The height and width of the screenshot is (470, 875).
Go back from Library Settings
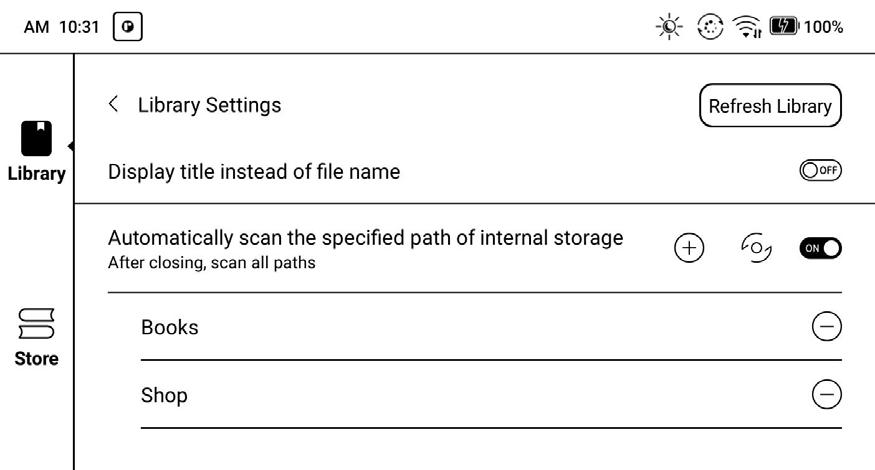[113, 104]
